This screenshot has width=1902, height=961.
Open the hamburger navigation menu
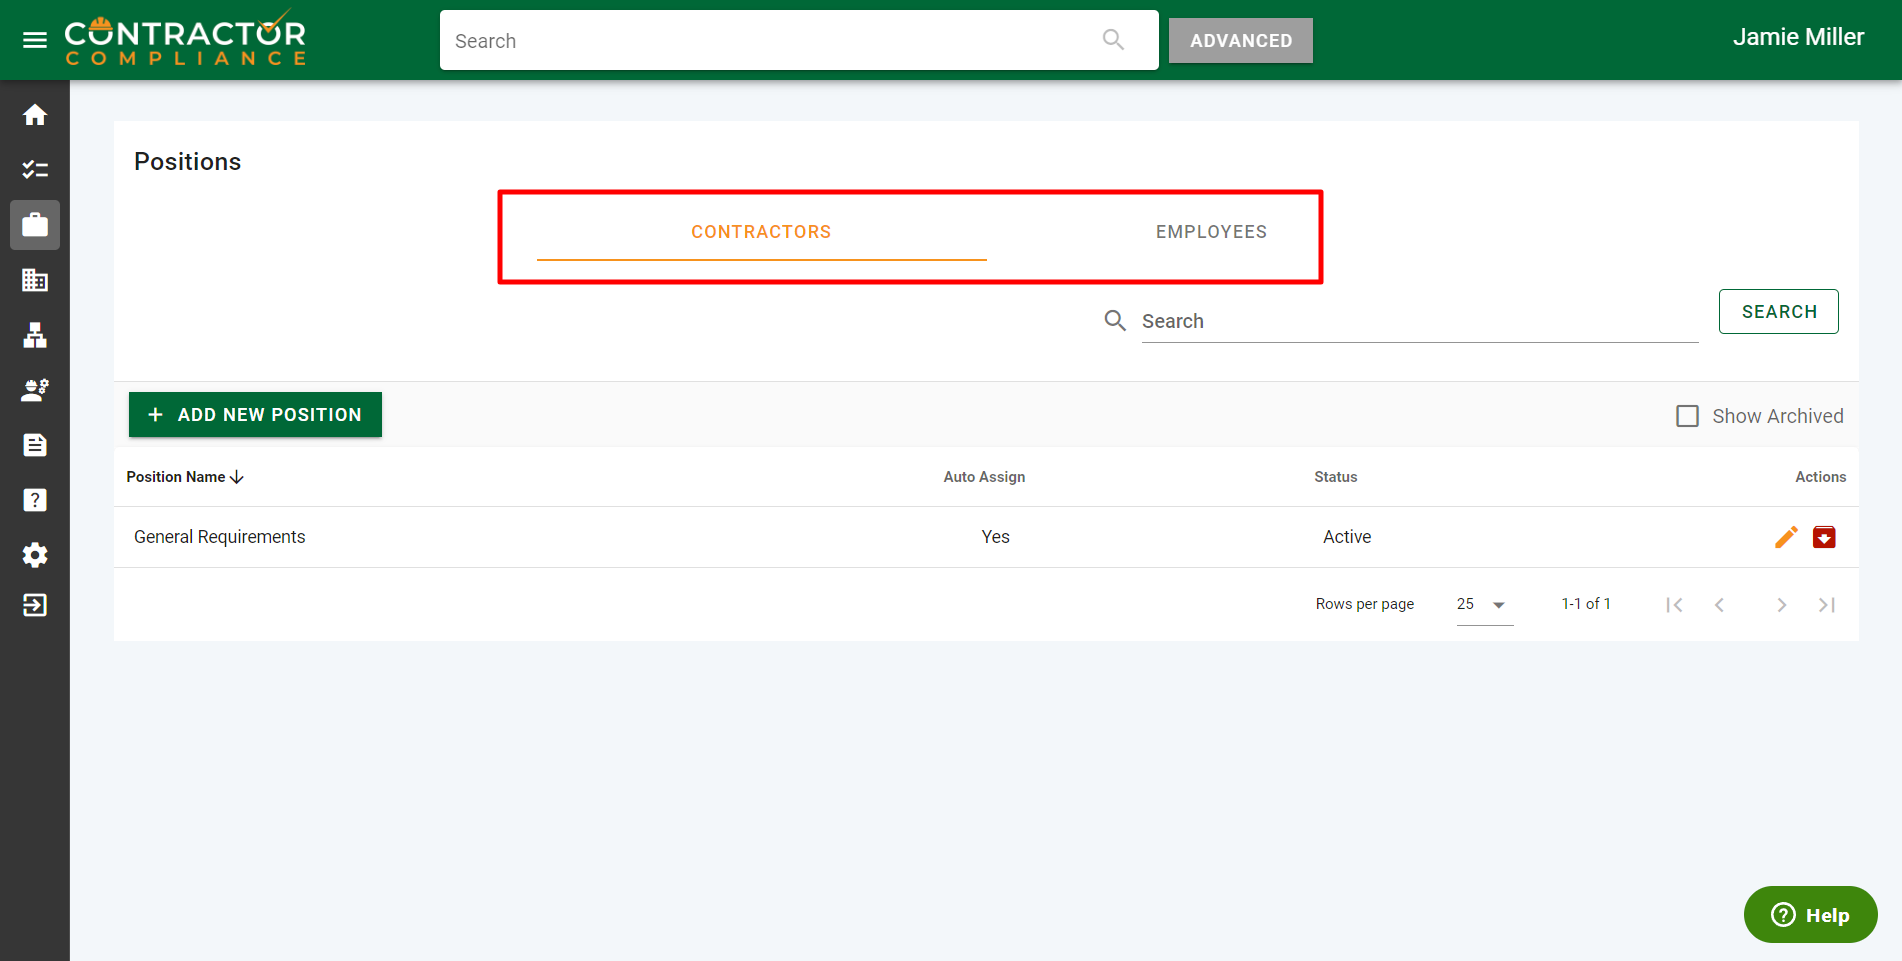[x=35, y=40]
